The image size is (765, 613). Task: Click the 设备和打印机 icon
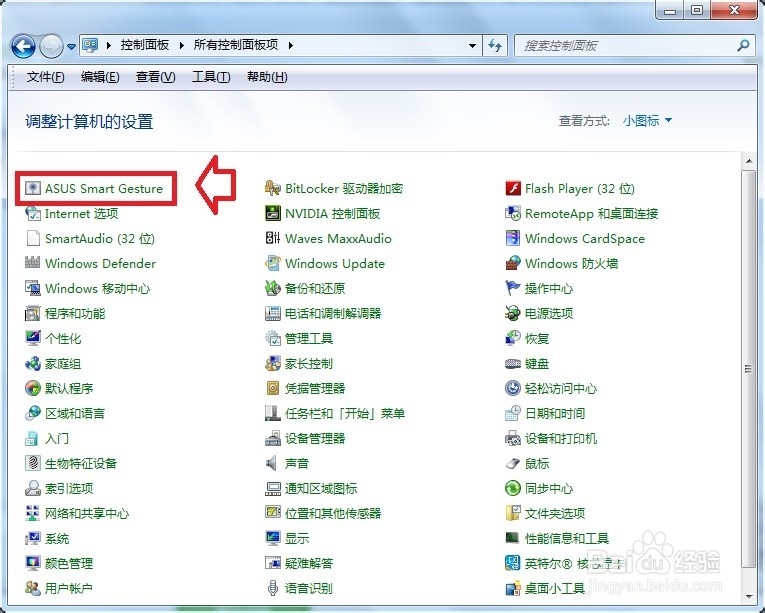coord(513,438)
